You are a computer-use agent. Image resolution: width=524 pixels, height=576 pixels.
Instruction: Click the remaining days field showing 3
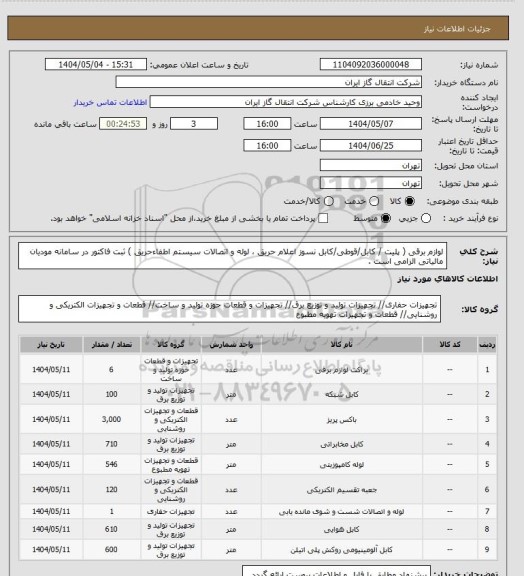(194, 124)
